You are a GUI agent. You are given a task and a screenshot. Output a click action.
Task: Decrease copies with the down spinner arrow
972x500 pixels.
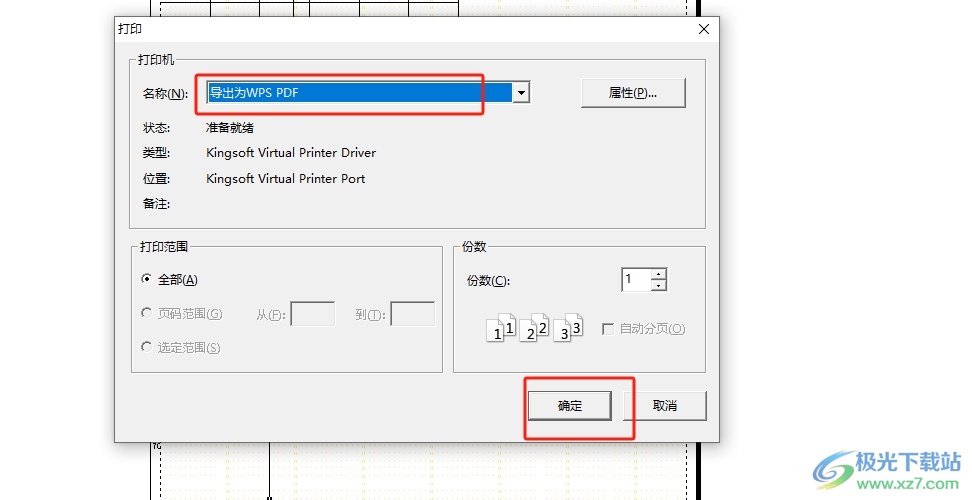(659, 286)
